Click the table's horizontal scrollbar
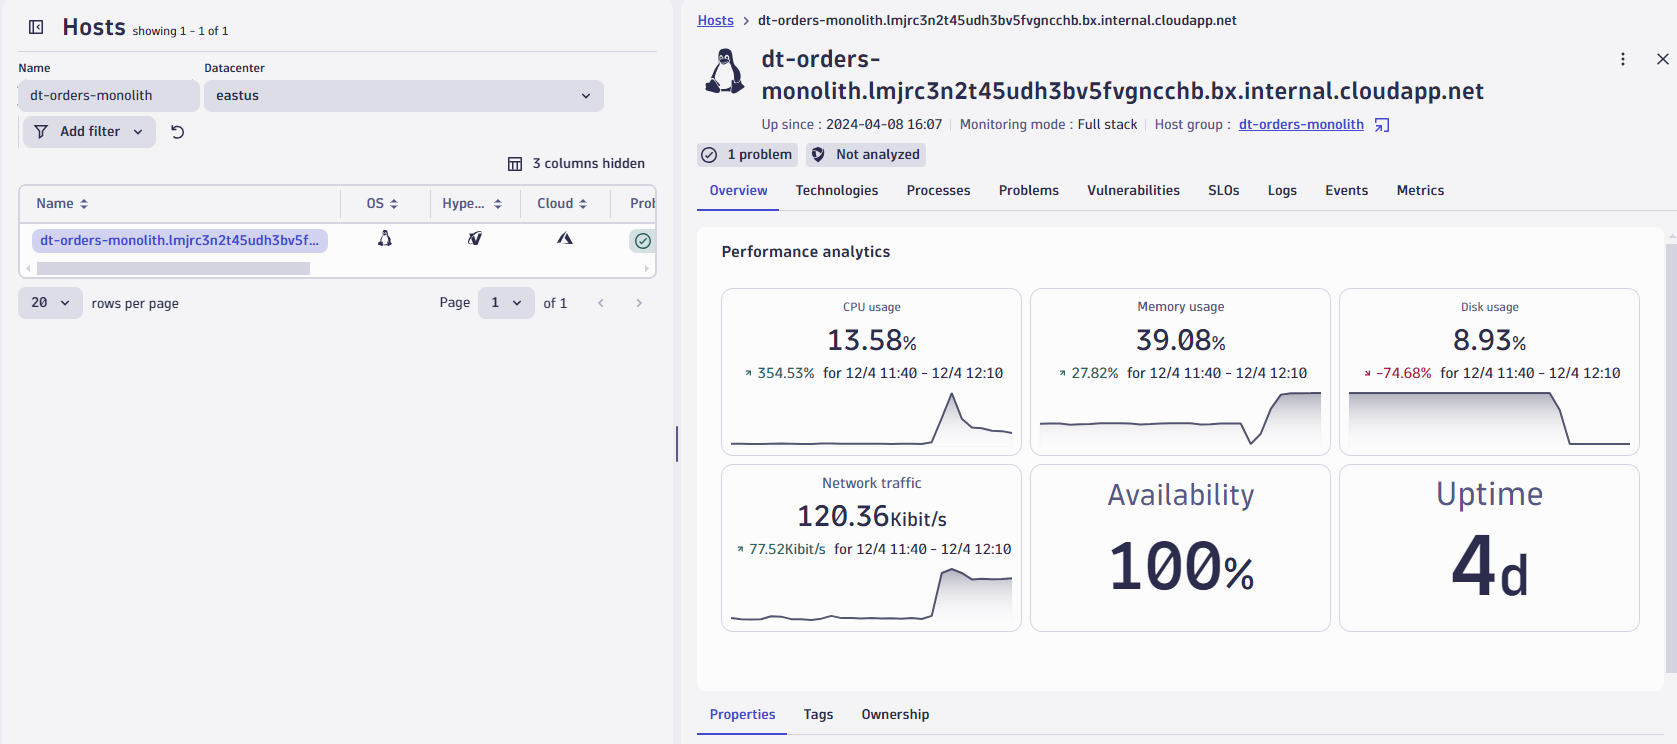 (x=173, y=269)
